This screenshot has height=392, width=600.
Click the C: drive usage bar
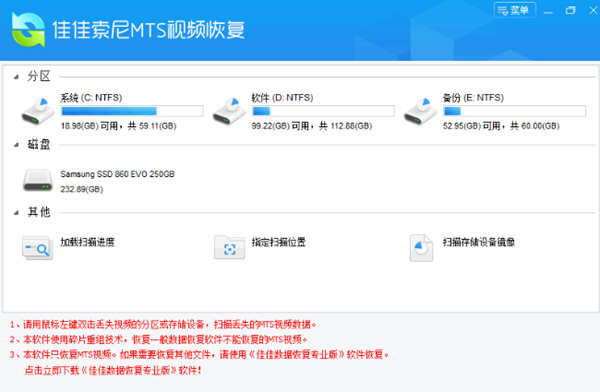pyautogui.click(x=132, y=111)
